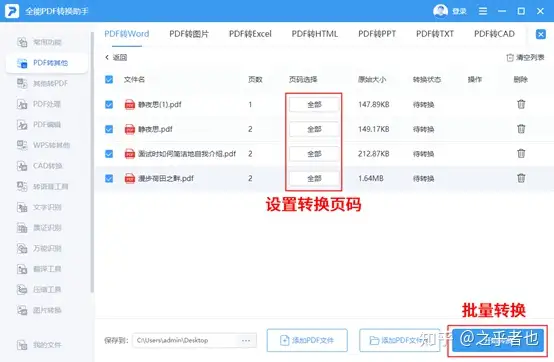Image resolution: width=554 pixels, height=362 pixels.
Task: Switch to the PDF转PPT tab
Action: pos(377,34)
